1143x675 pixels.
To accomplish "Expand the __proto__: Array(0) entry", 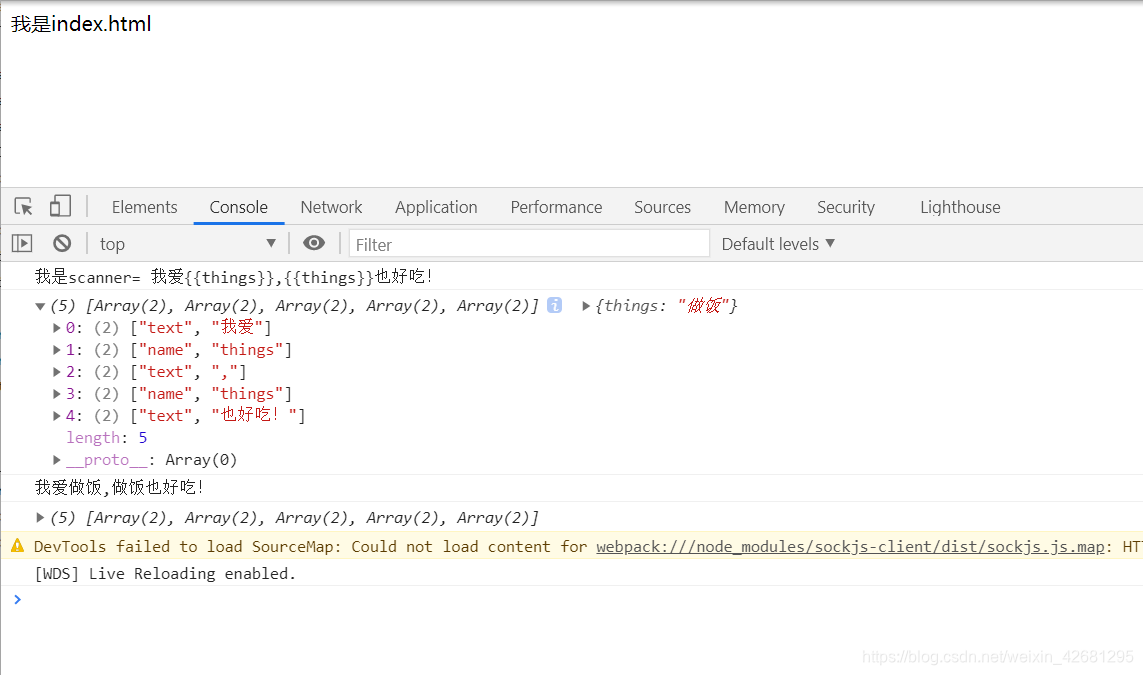I will click(x=56, y=459).
